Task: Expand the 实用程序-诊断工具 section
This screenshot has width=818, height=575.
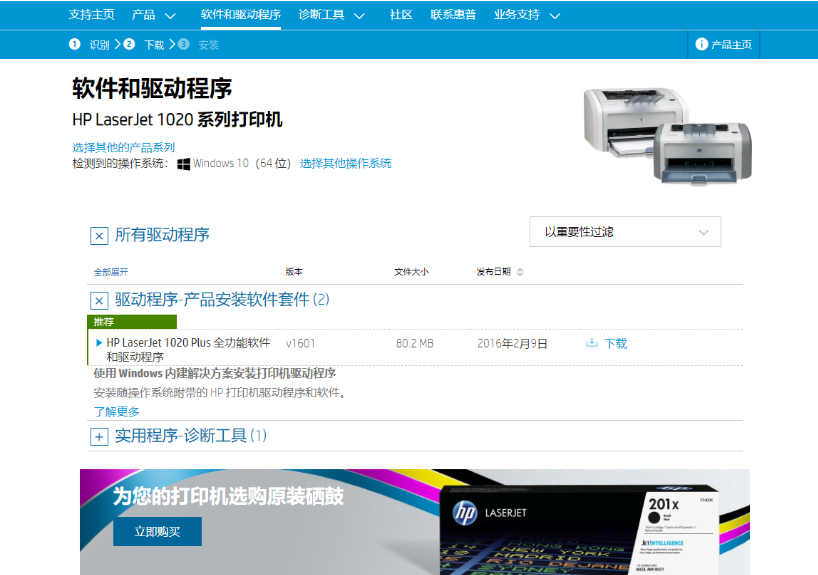Action: coord(99,437)
